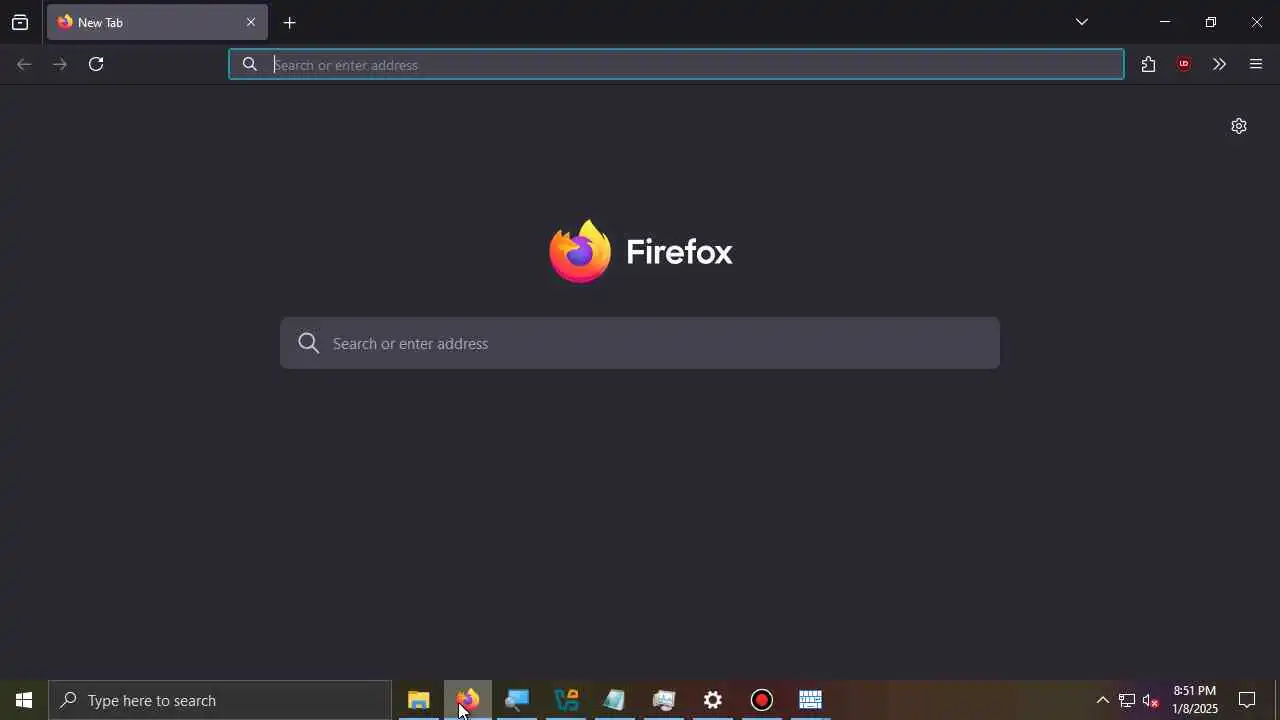Close the New Tab tab
The image size is (1280, 720).
pos(251,22)
